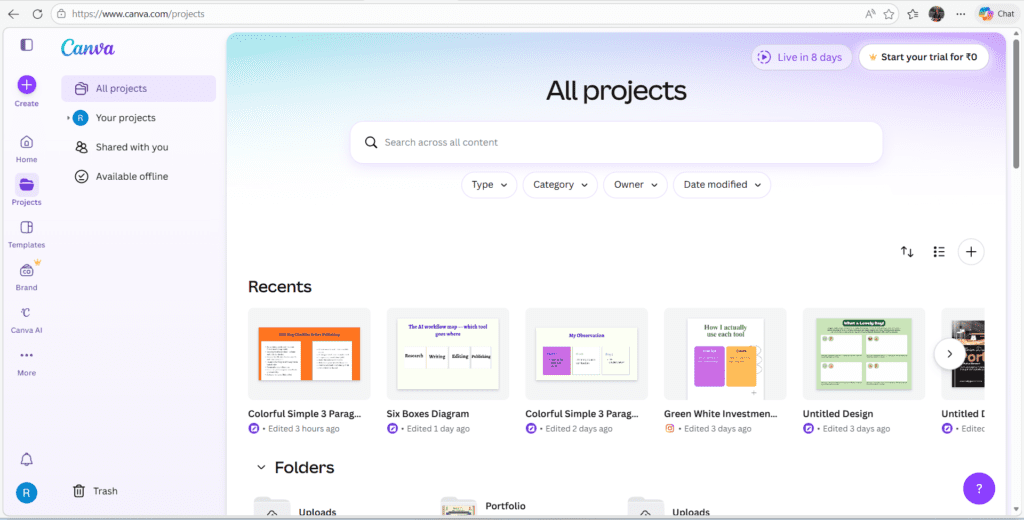The image size is (1024, 520).
Task: Click the purple Create plus button
Action: (27, 84)
